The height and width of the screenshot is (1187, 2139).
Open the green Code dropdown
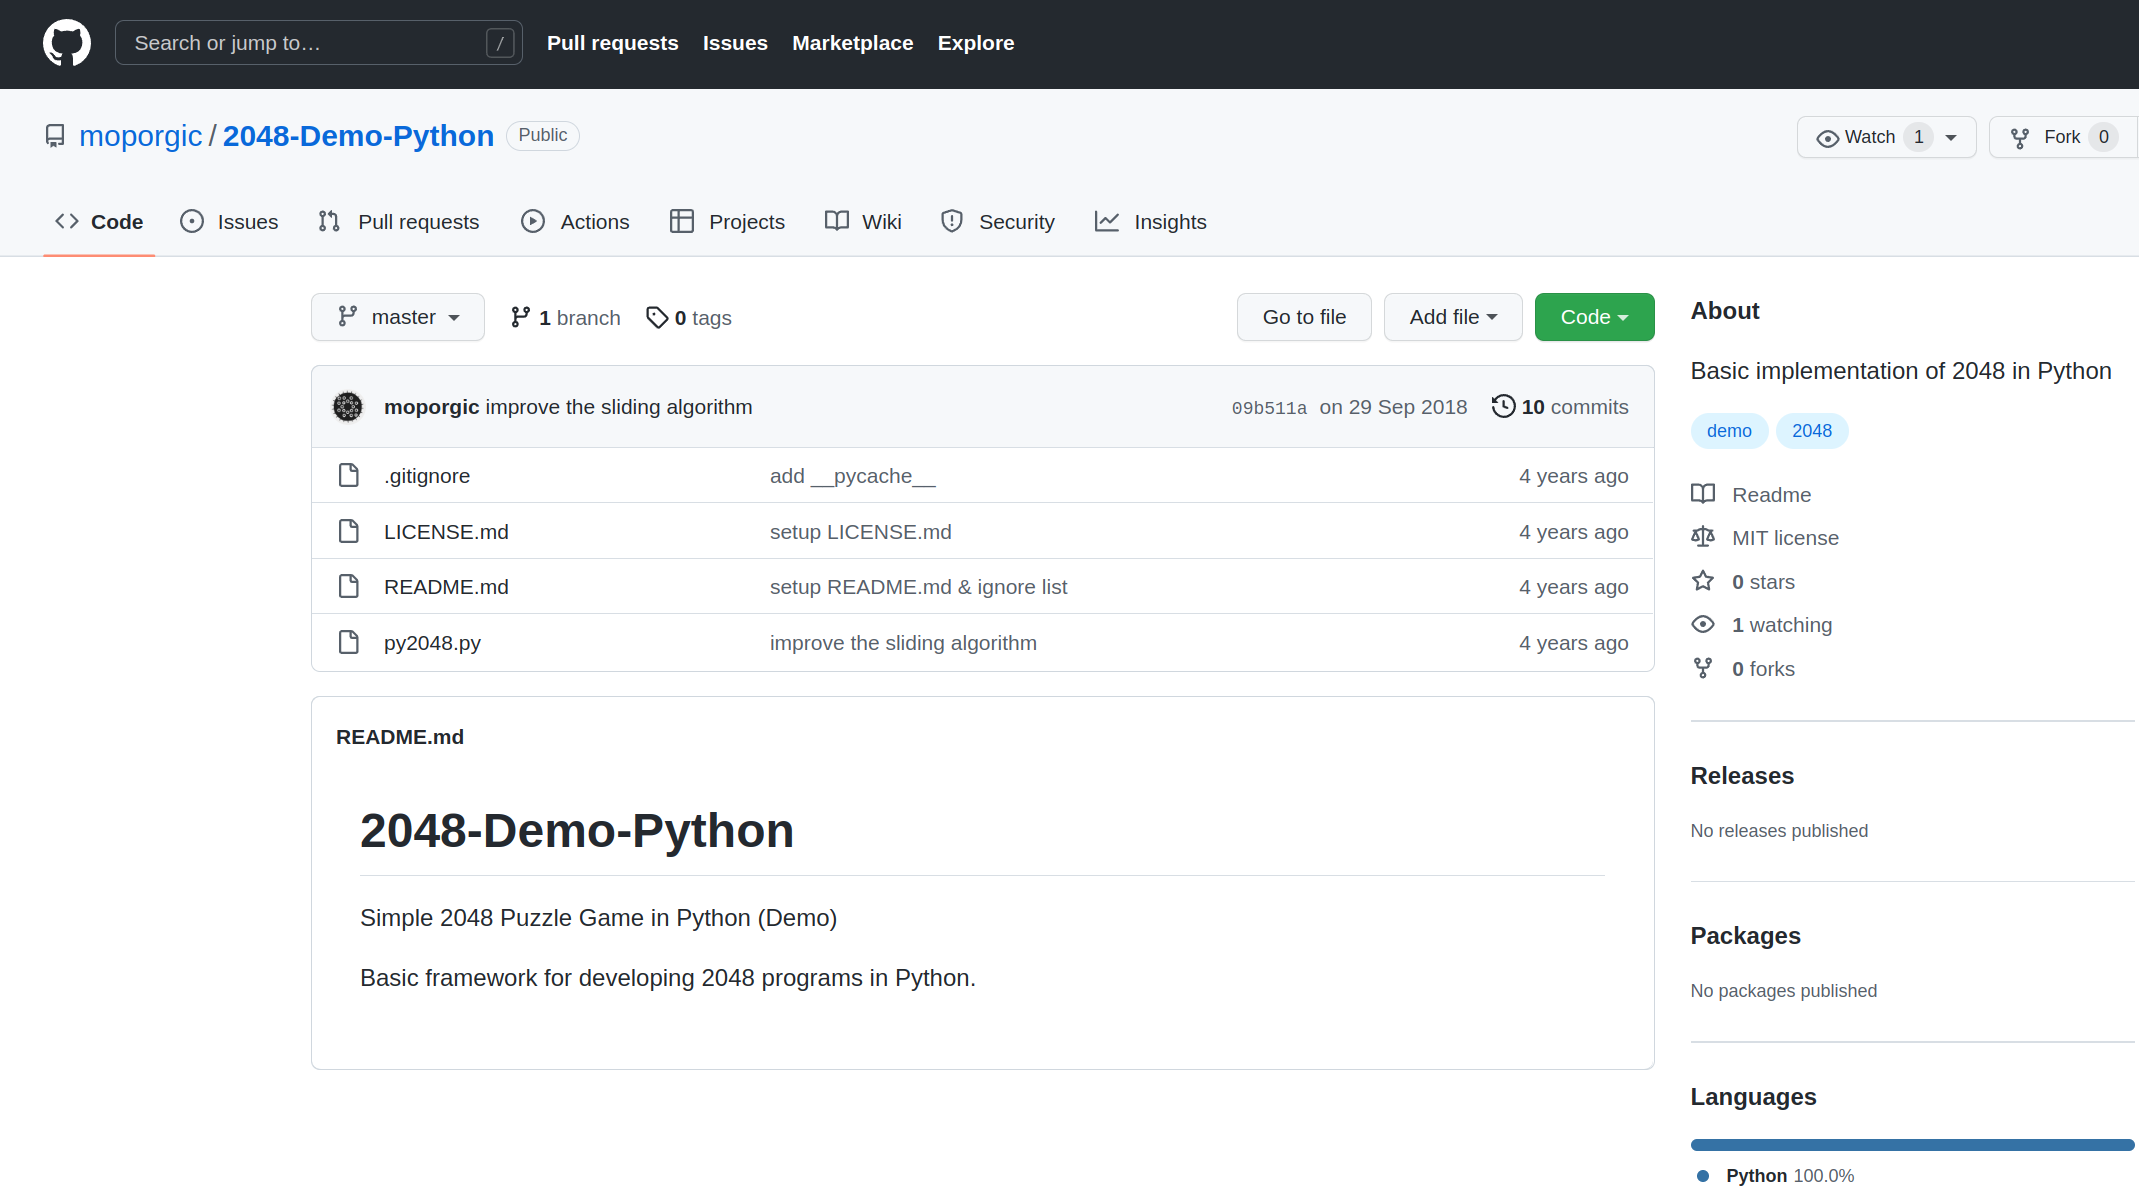click(1594, 317)
